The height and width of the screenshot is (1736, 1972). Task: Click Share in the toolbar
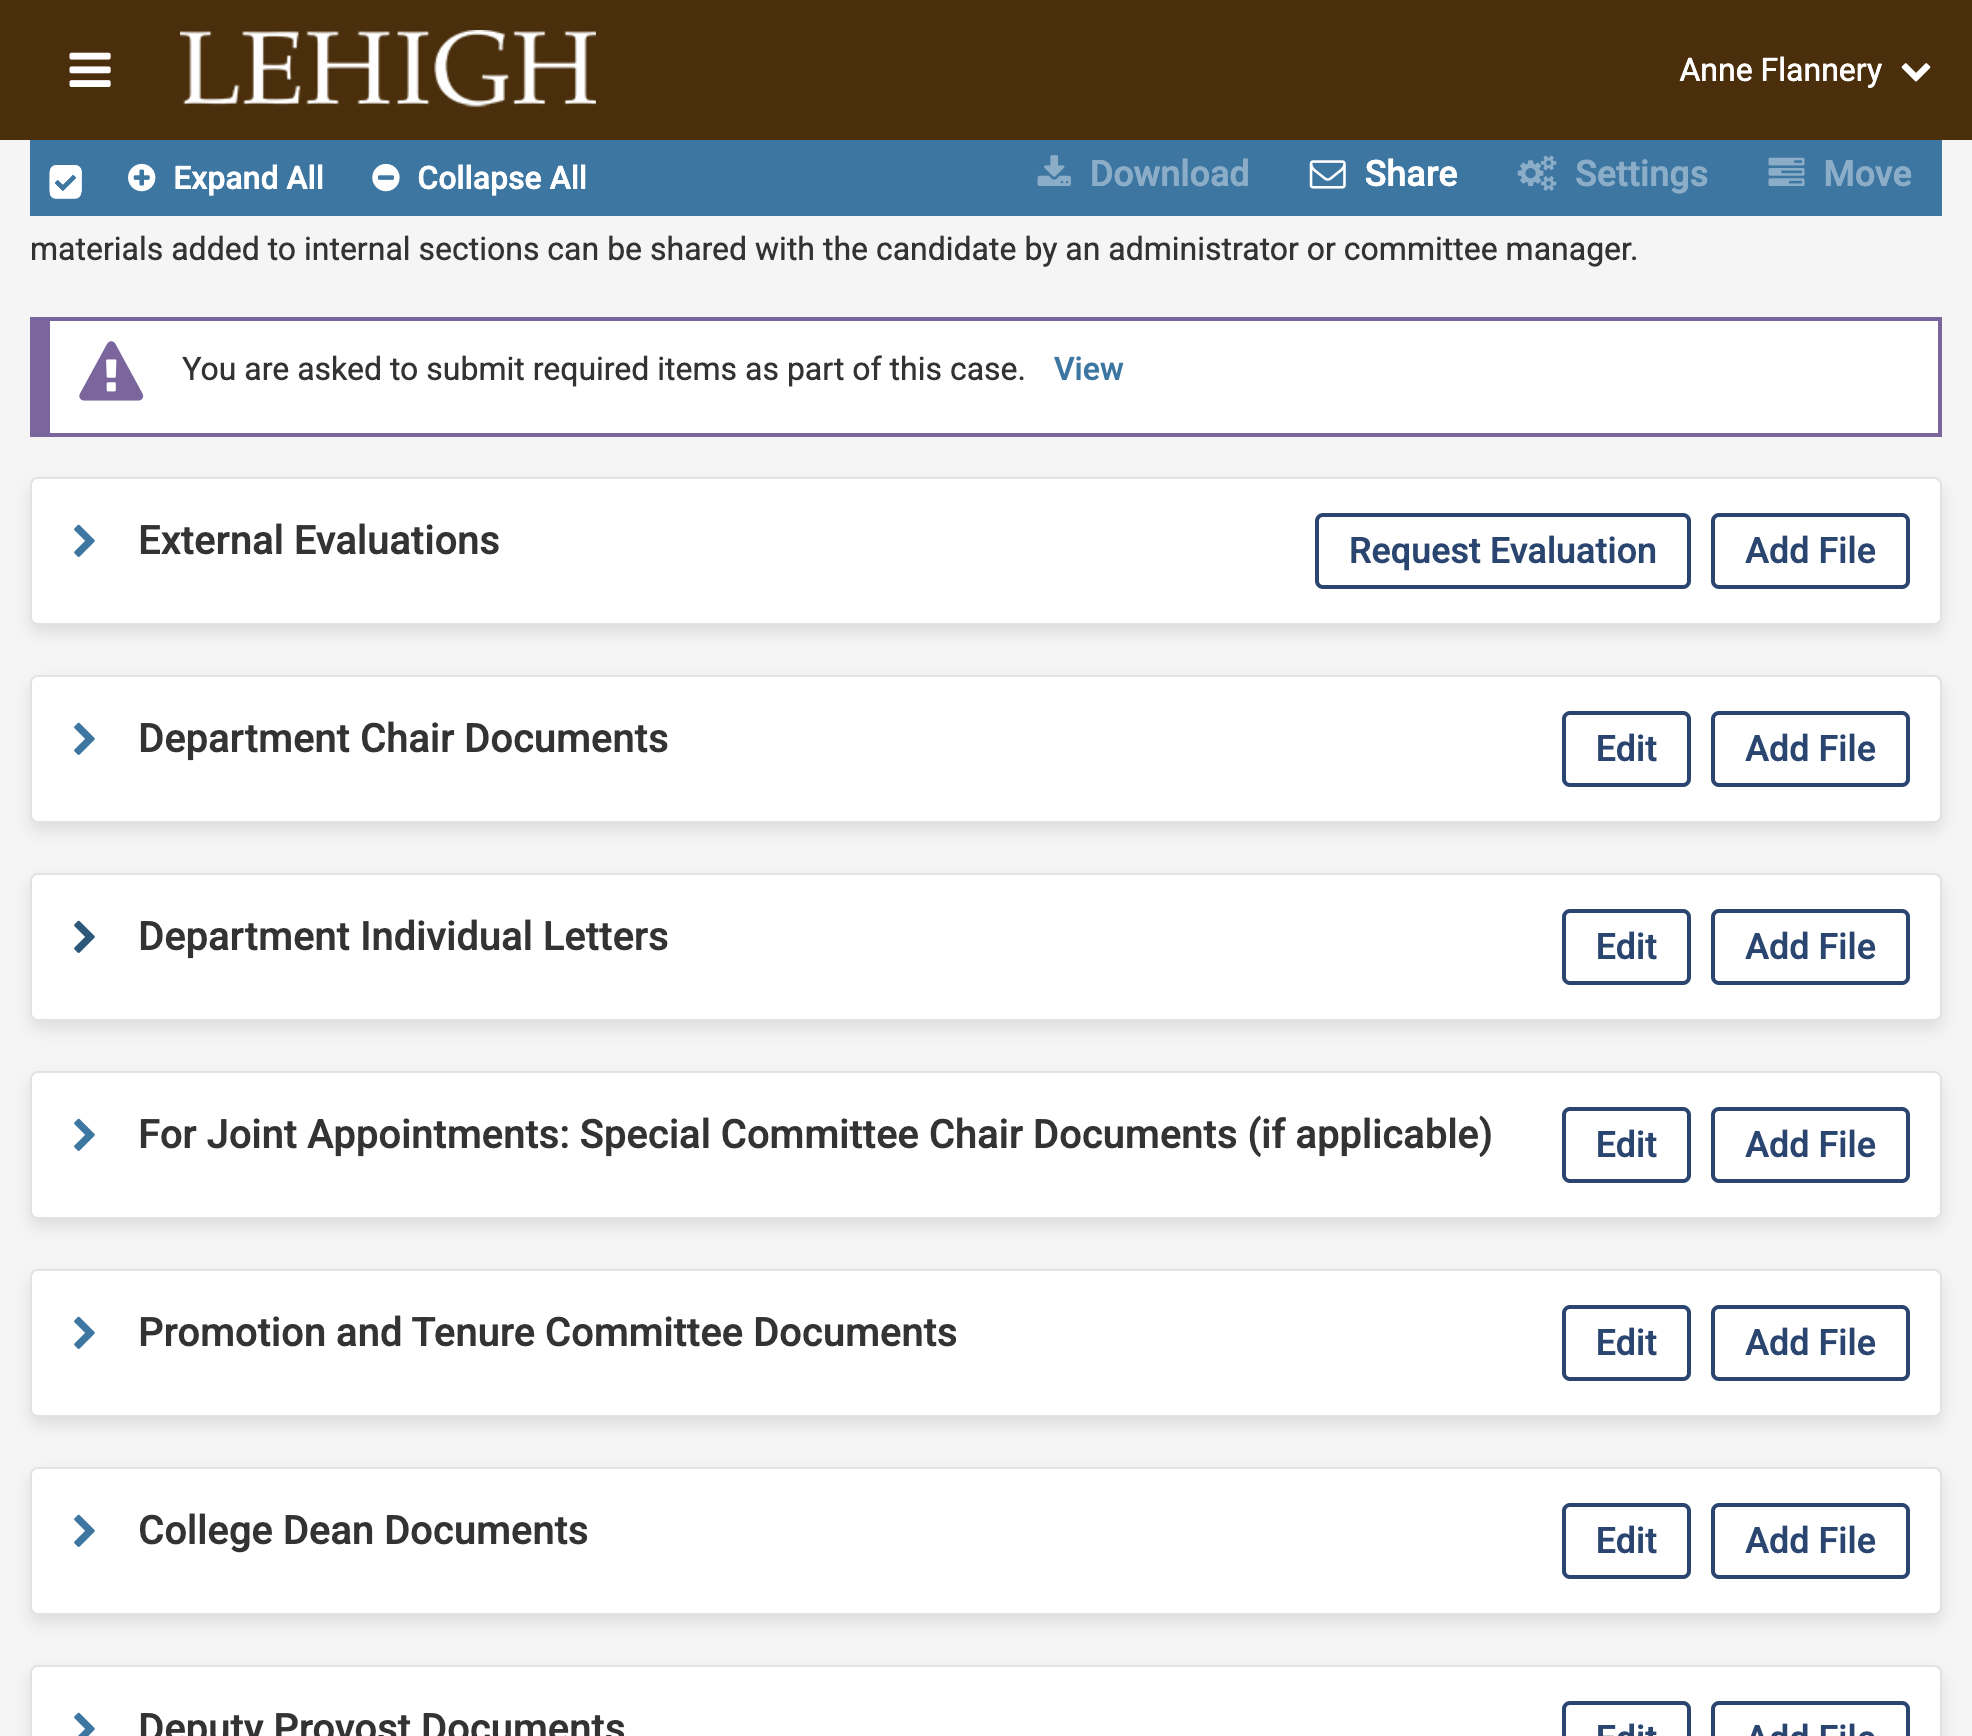click(1384, 174)
